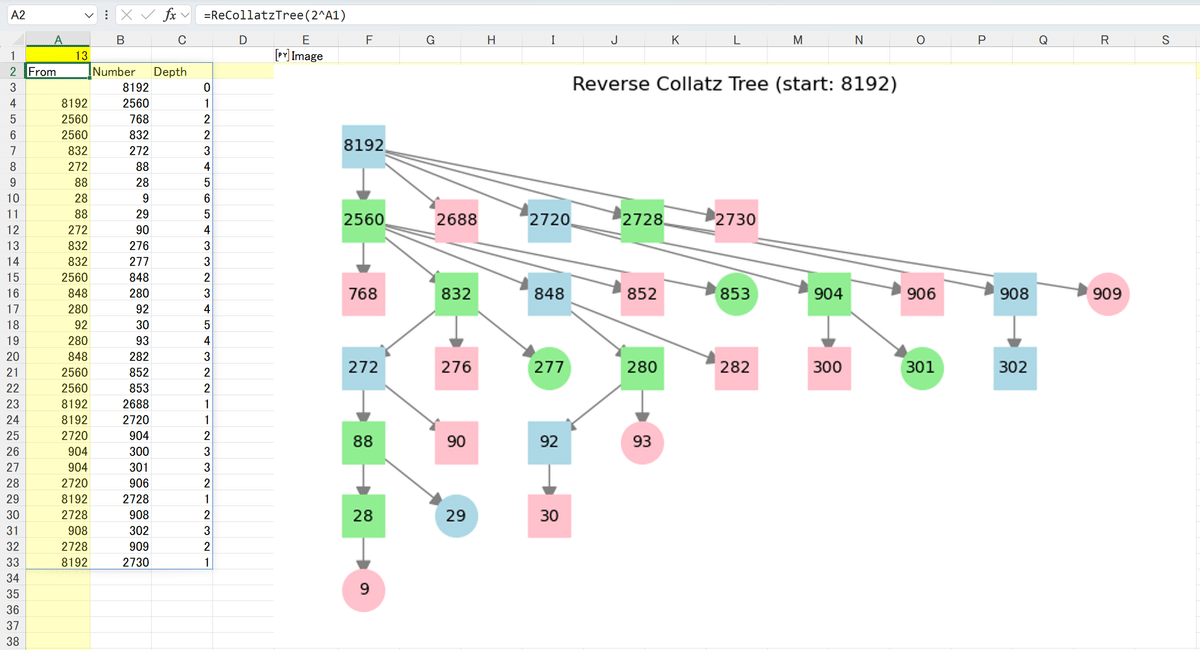Click the pink circle 9 node
This screenshot has height=650, width=1200.
pos(363,590)
